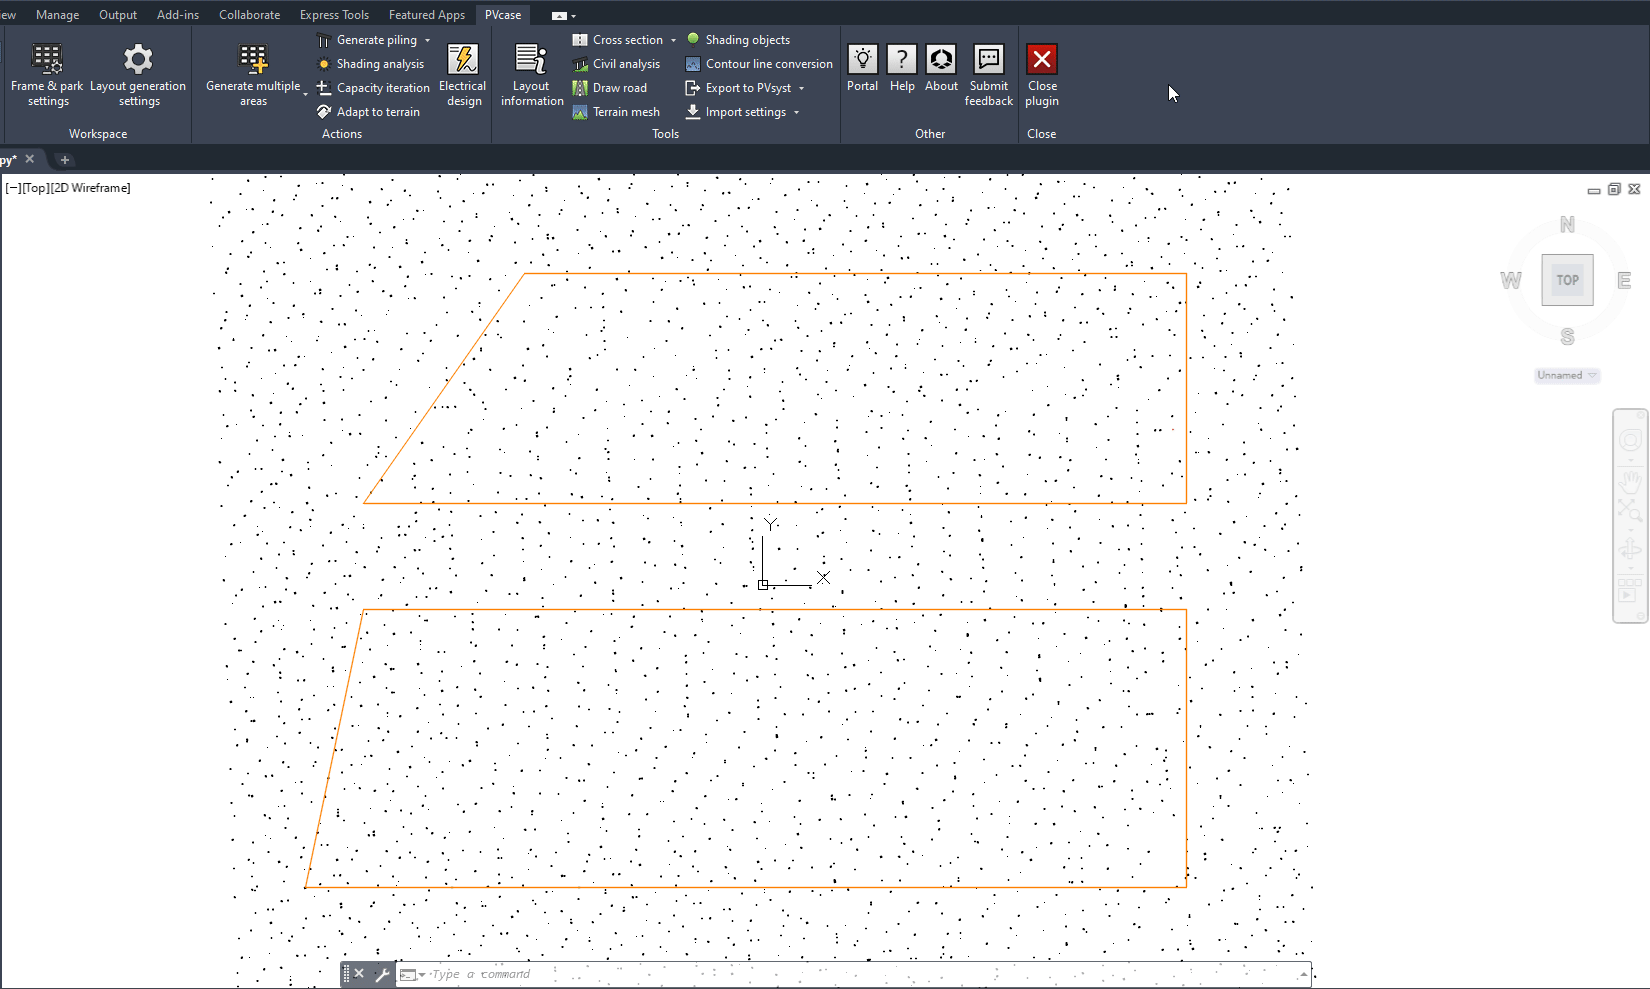Open Layout information panel

(x=531, y=74)
